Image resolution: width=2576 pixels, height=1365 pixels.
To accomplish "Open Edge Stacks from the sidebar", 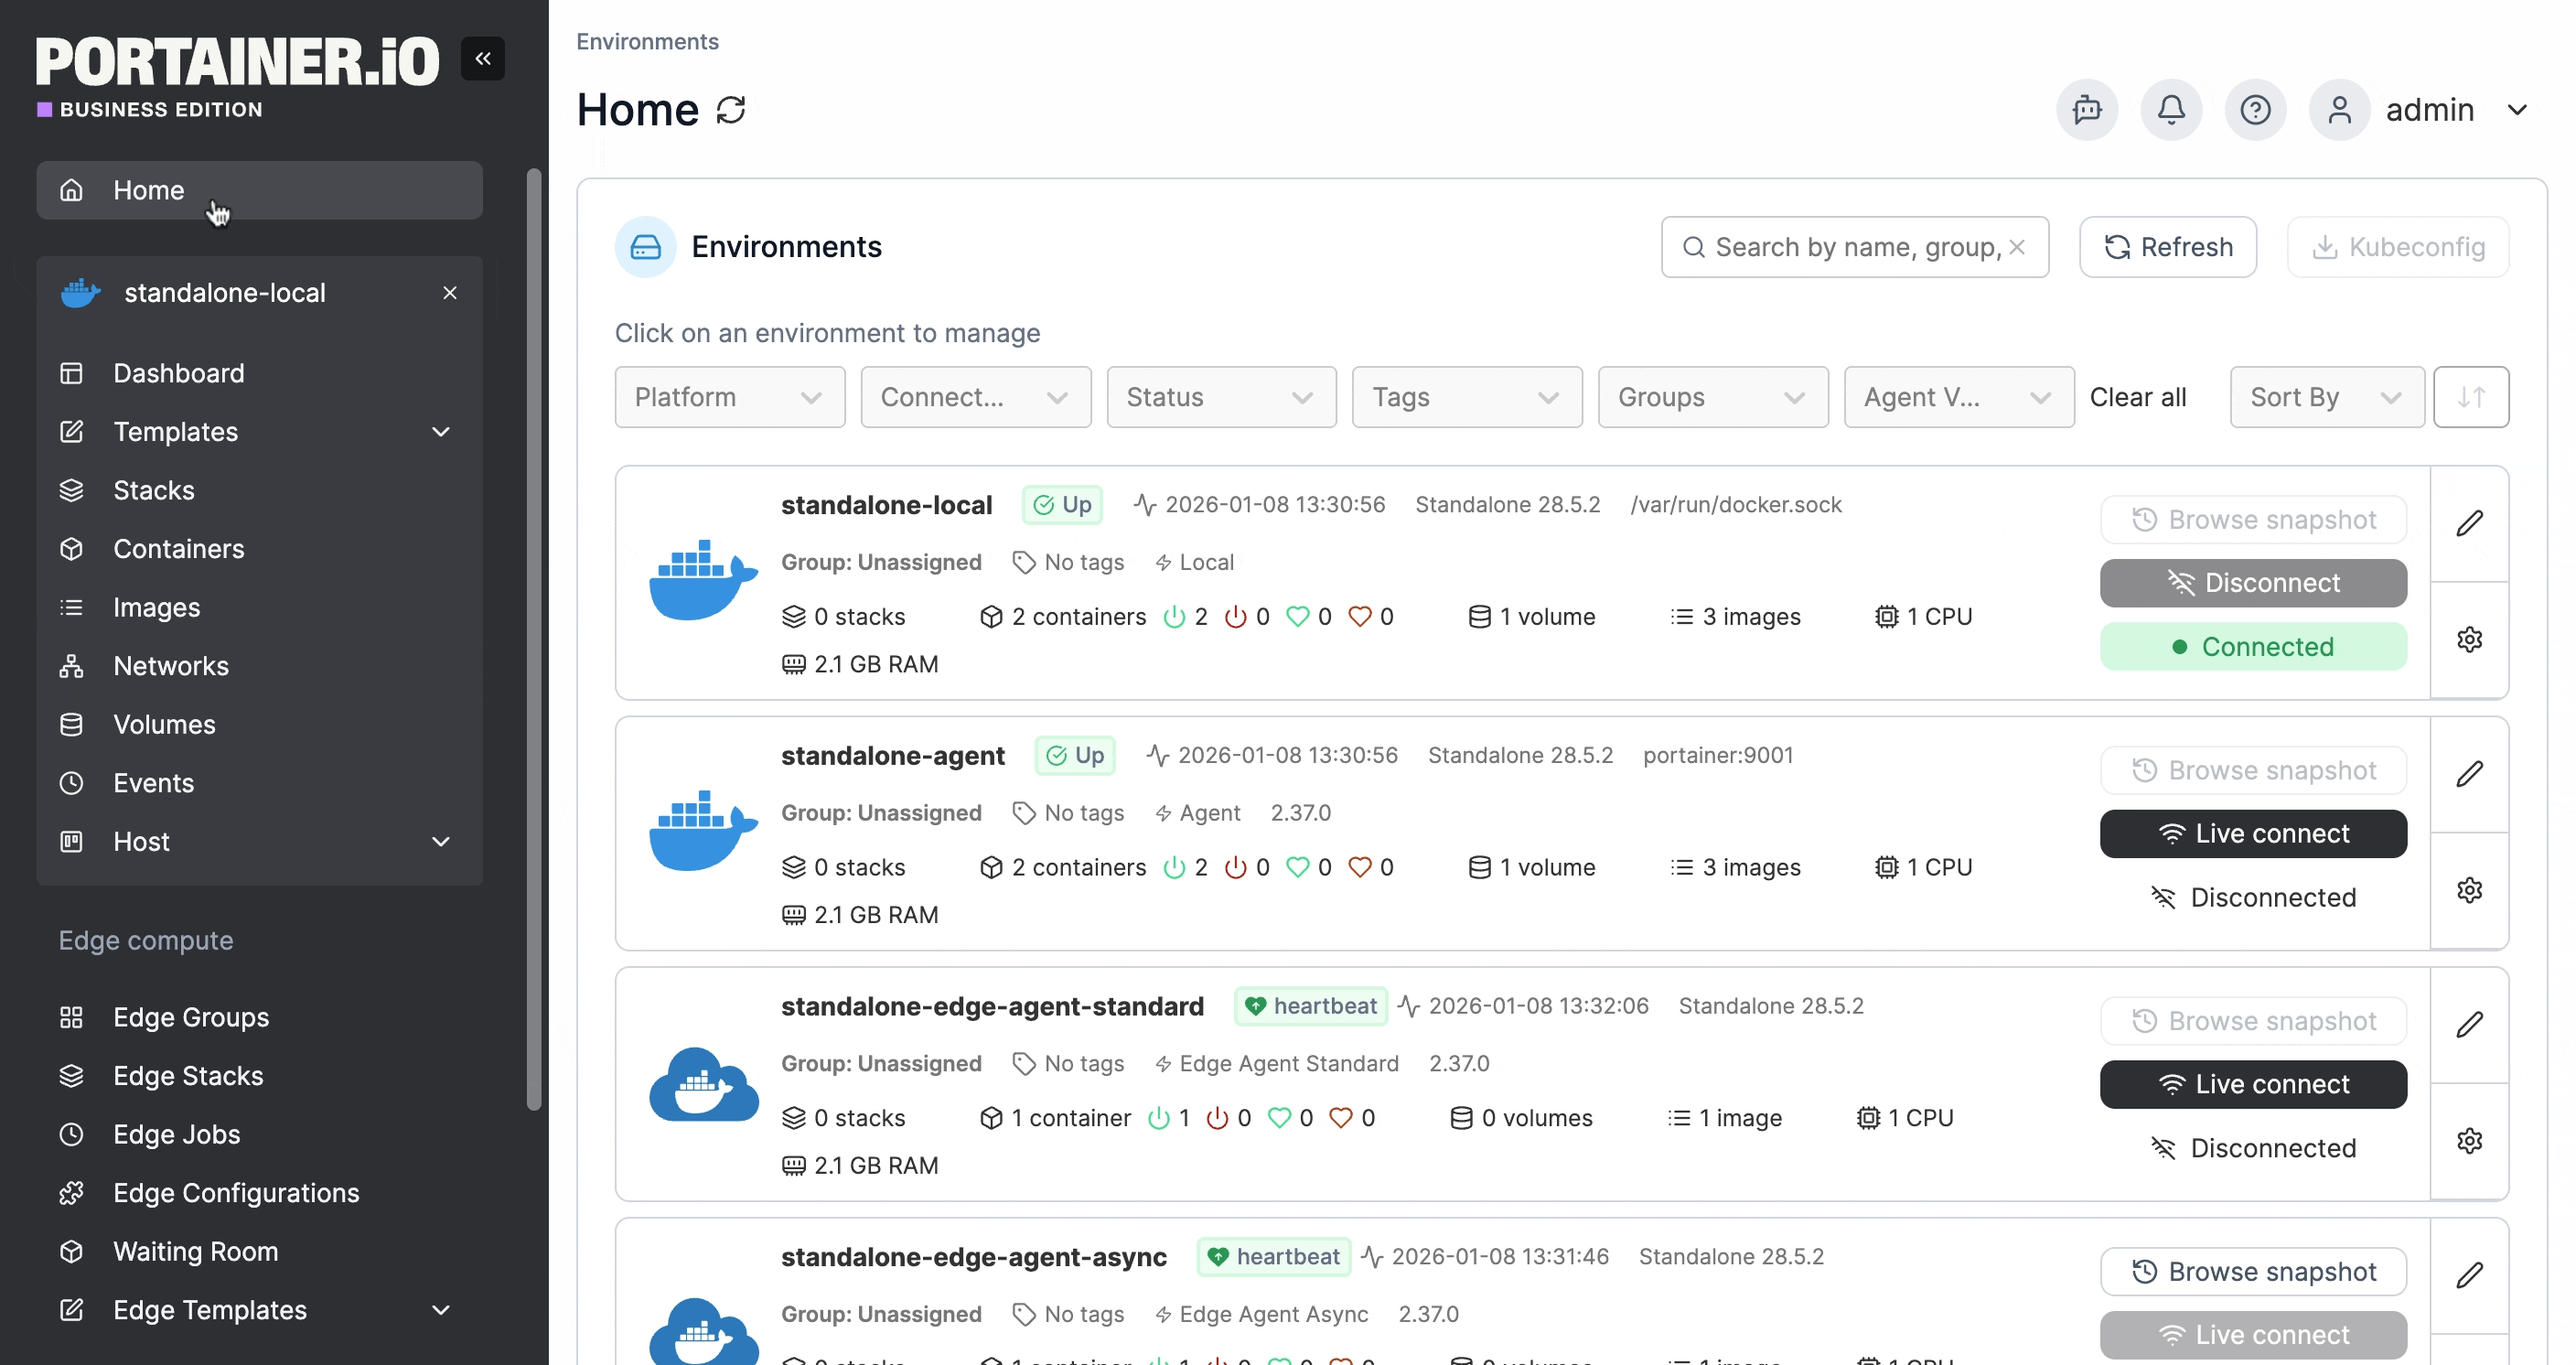I will coord(188,1076).
